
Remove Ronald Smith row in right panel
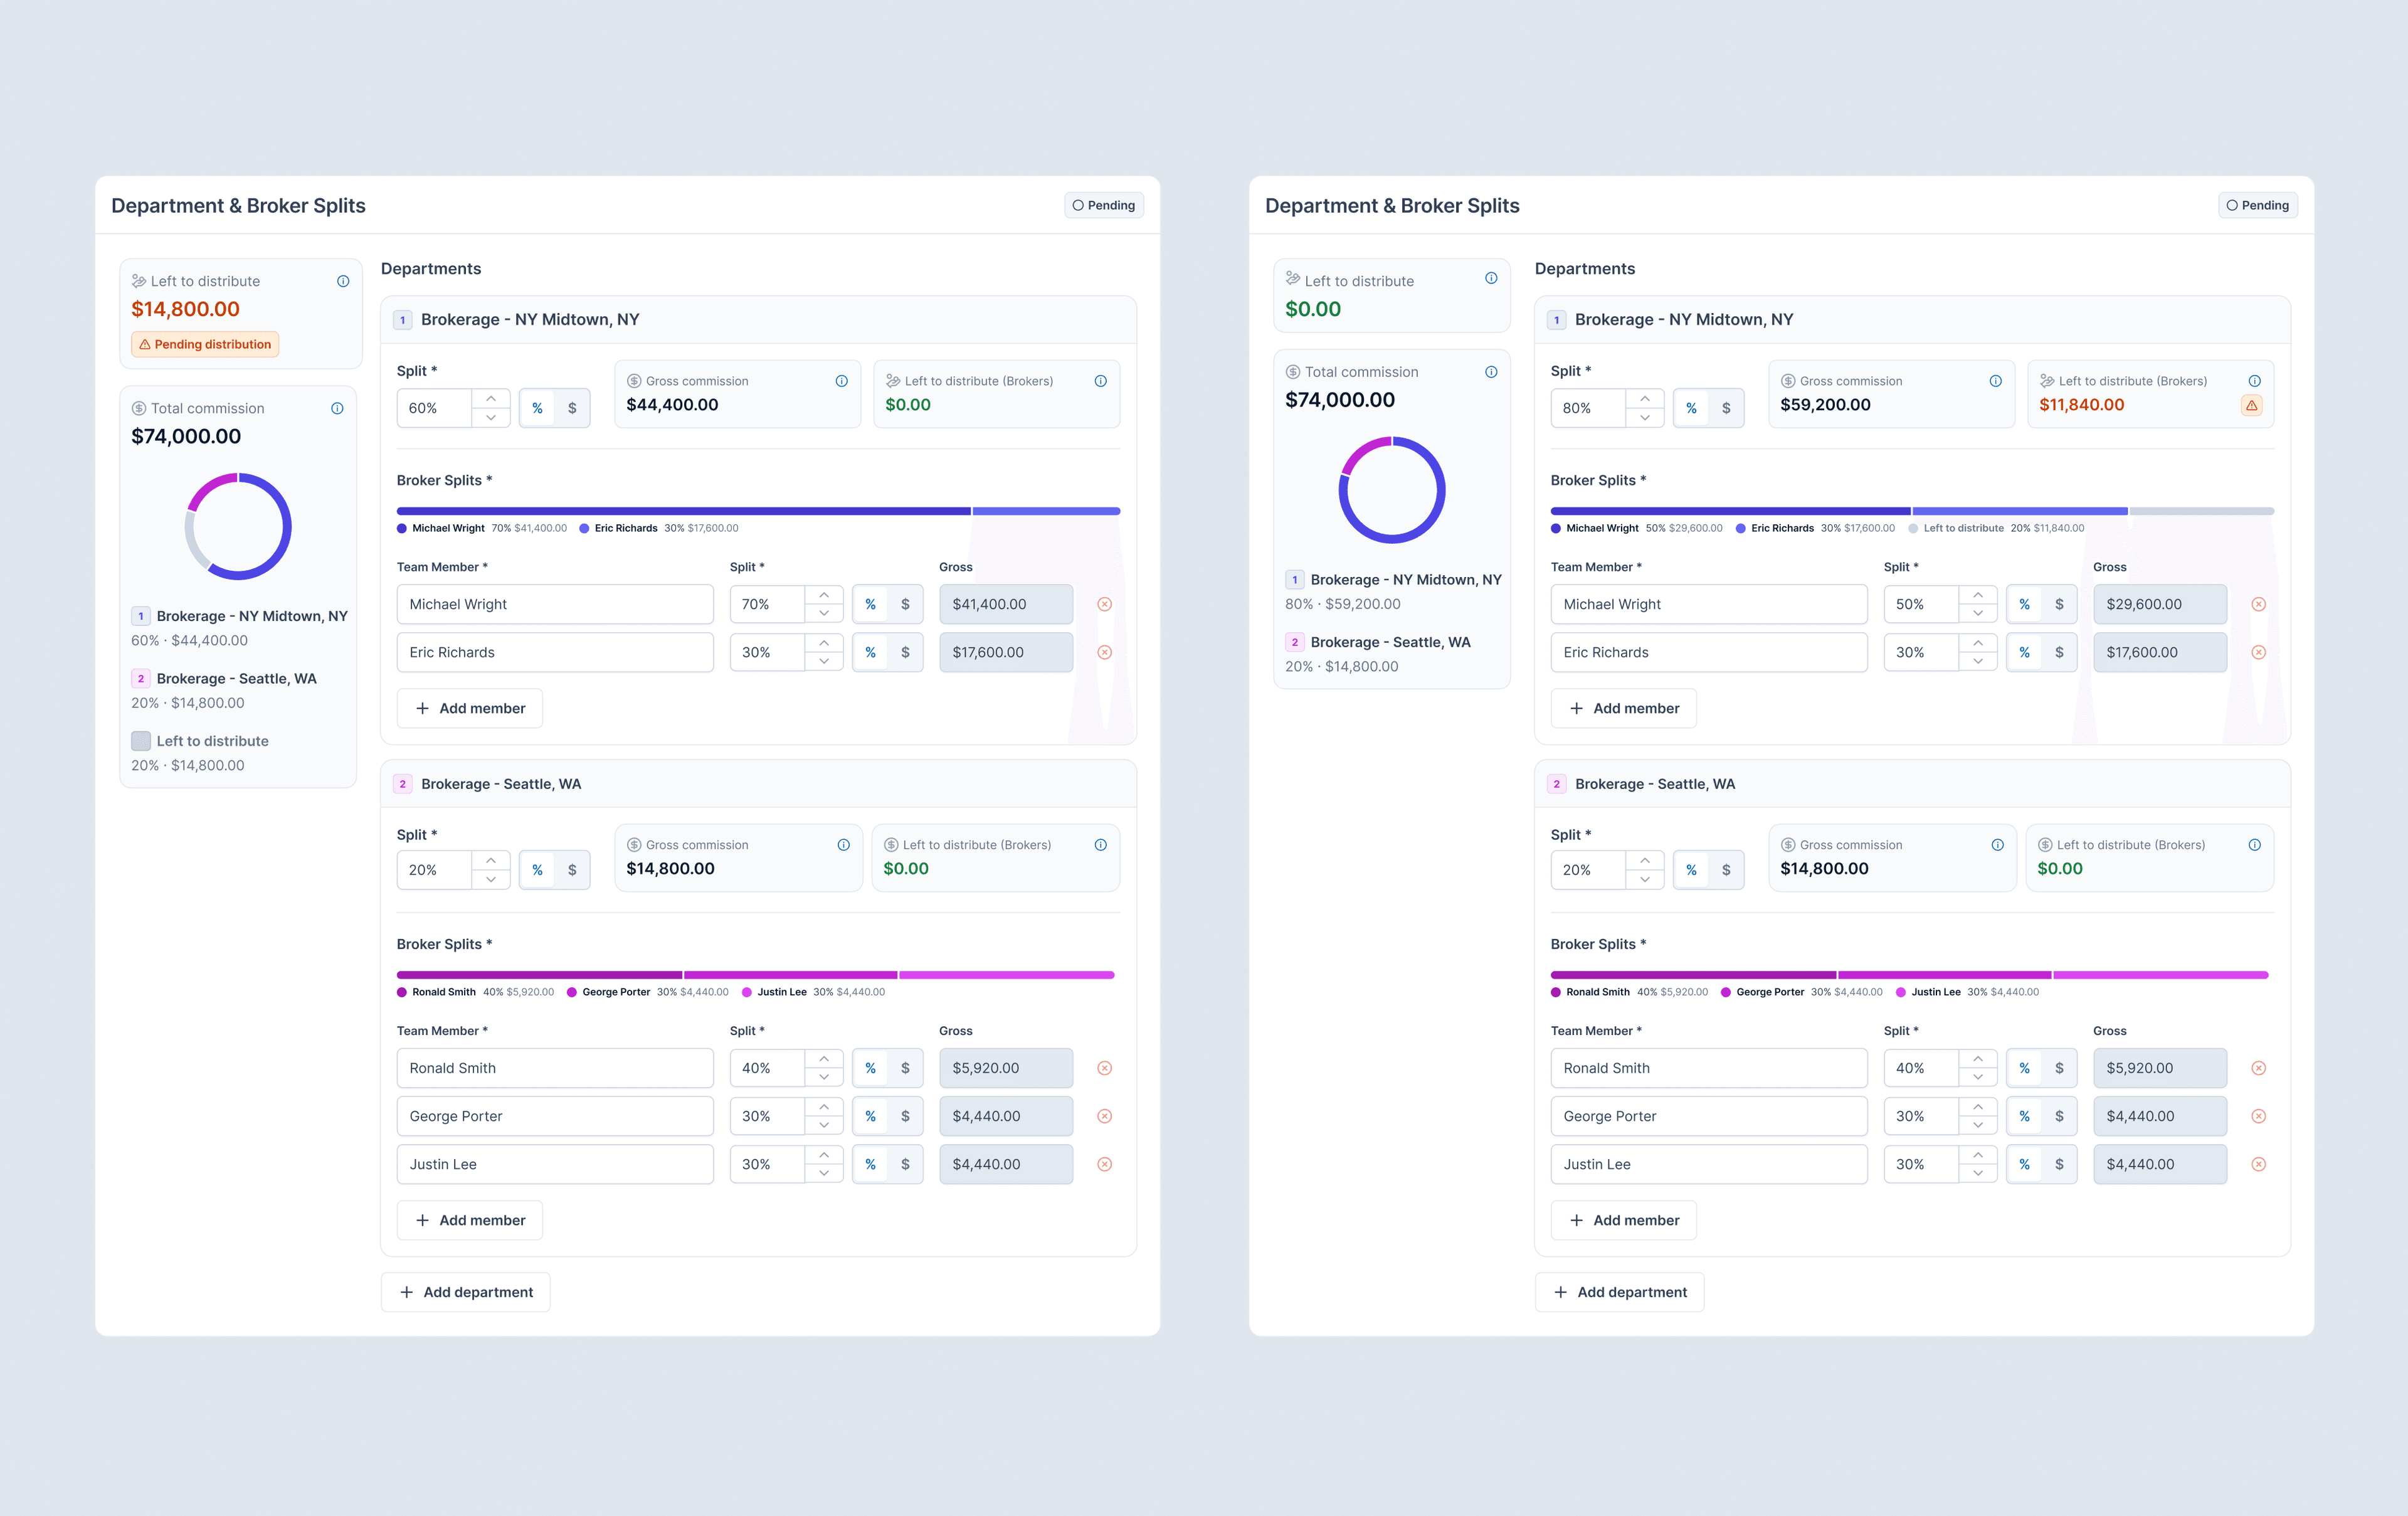click(2258, 1068)
